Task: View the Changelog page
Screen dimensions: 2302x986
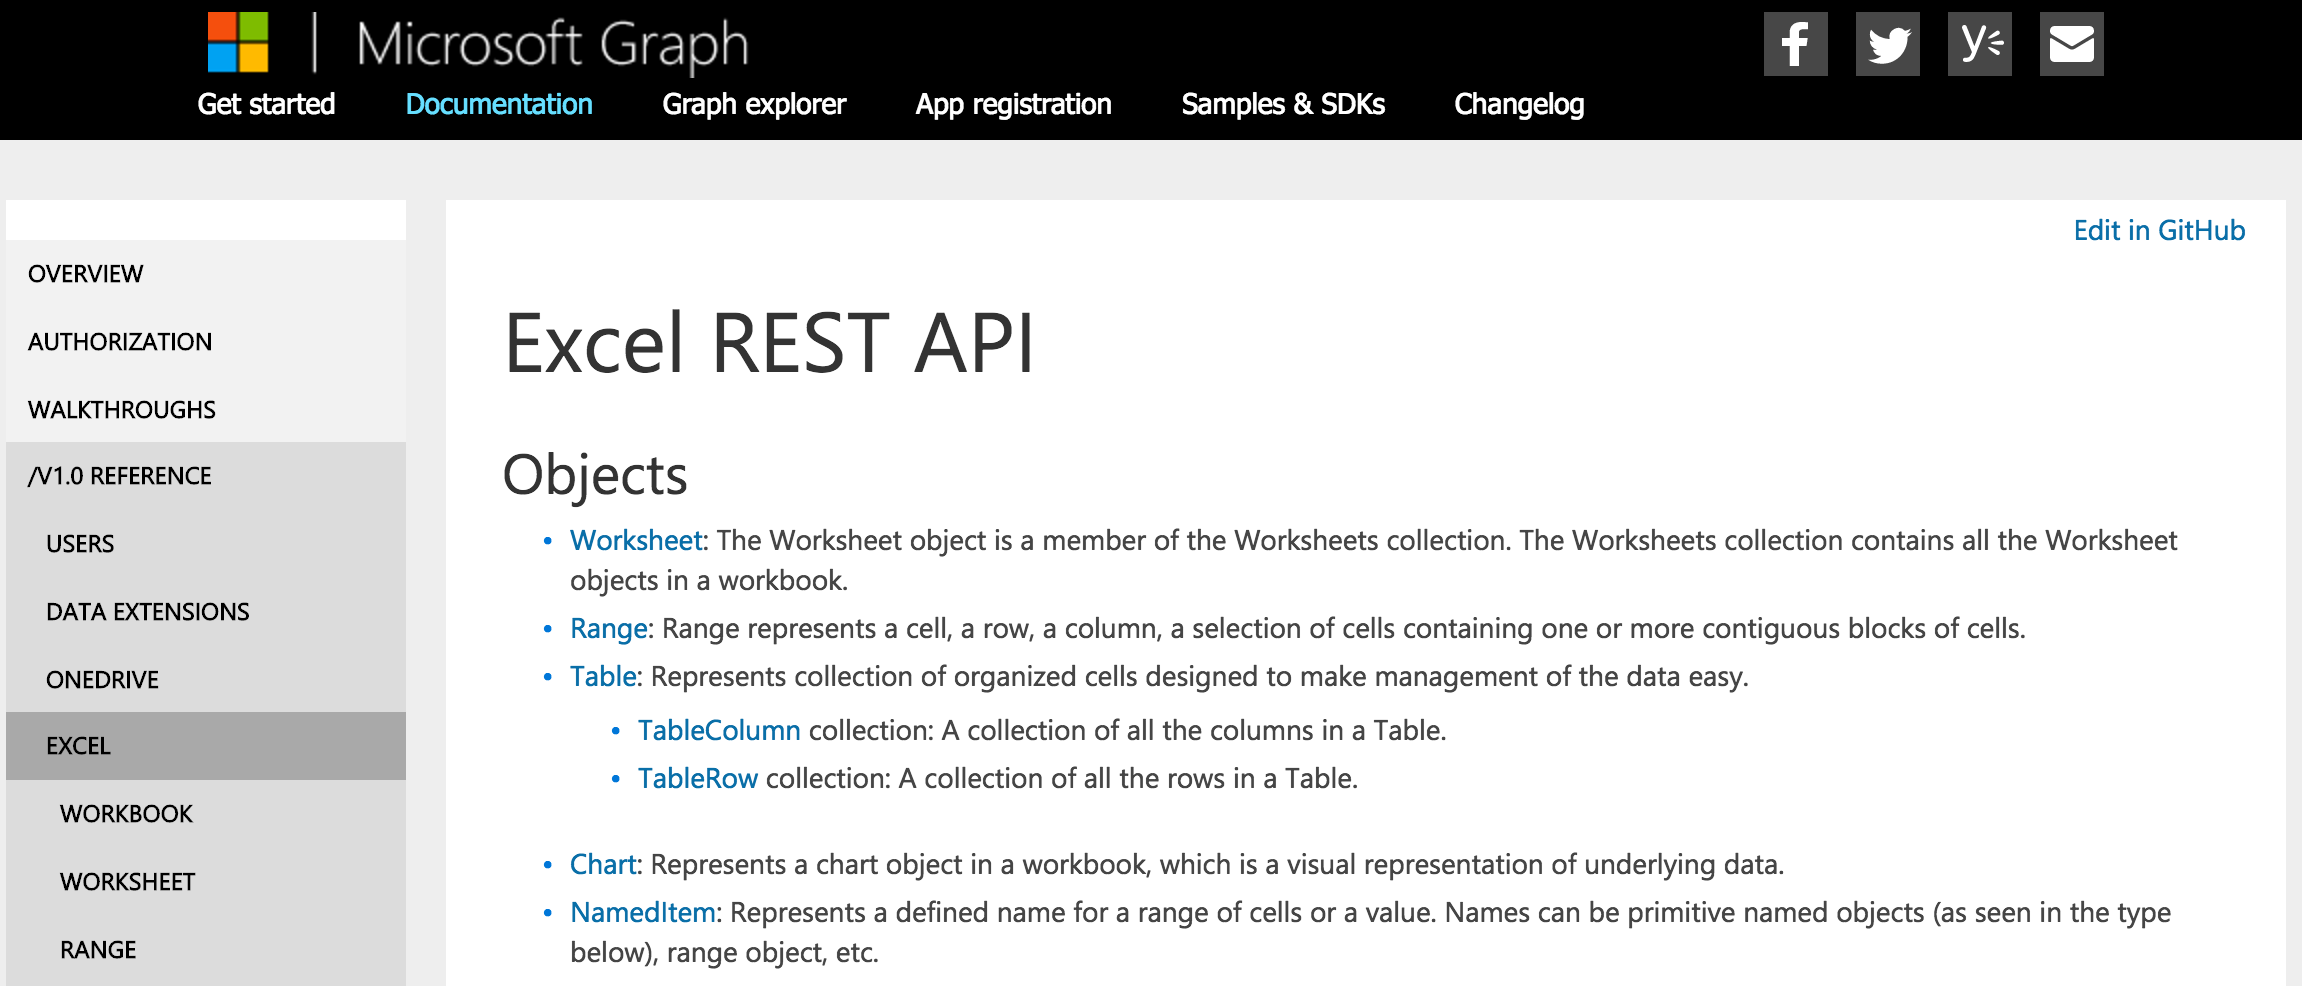Action: [1519, 104]
